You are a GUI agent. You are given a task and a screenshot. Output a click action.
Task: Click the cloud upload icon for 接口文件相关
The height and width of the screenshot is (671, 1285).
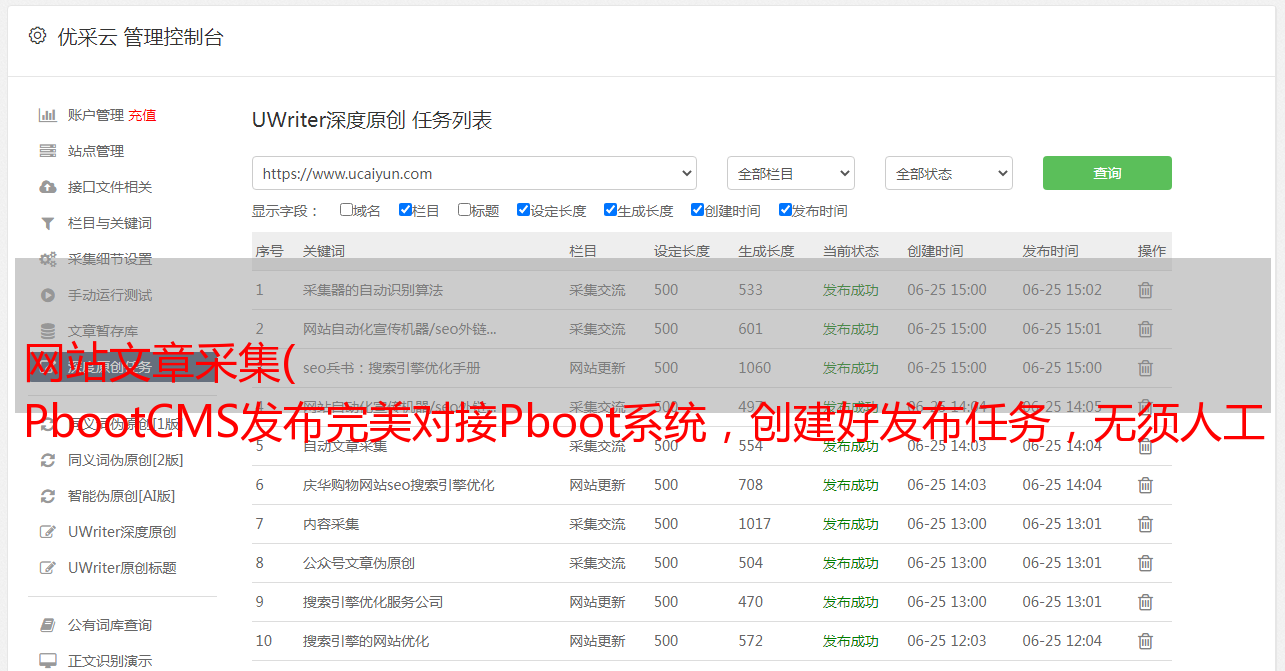47,187
